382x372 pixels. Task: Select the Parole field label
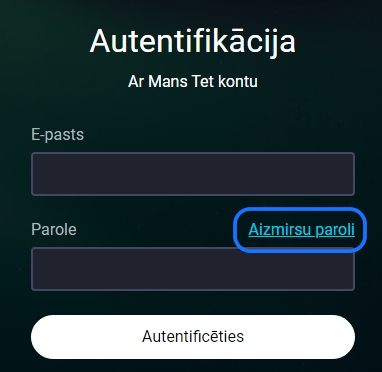click(x=54, y=230)
